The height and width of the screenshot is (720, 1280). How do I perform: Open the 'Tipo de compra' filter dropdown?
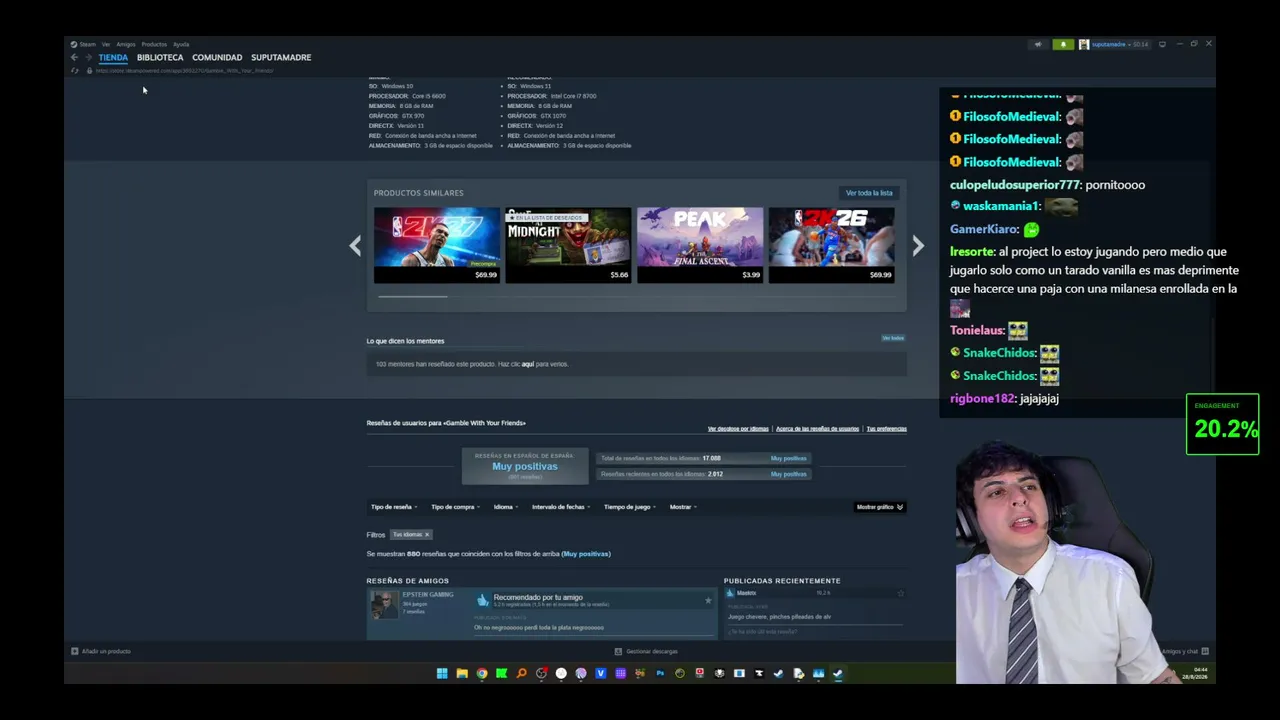click(x=455, y=507)
